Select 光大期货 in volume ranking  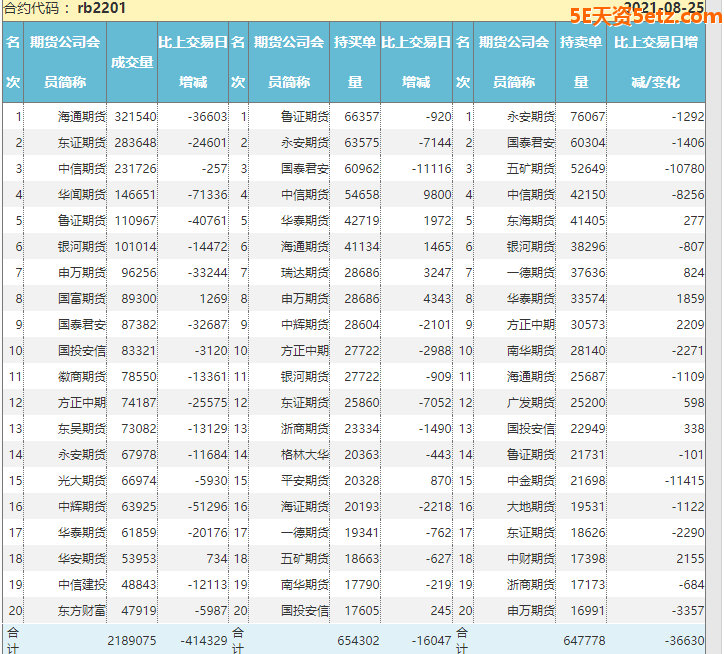point(82,481)
